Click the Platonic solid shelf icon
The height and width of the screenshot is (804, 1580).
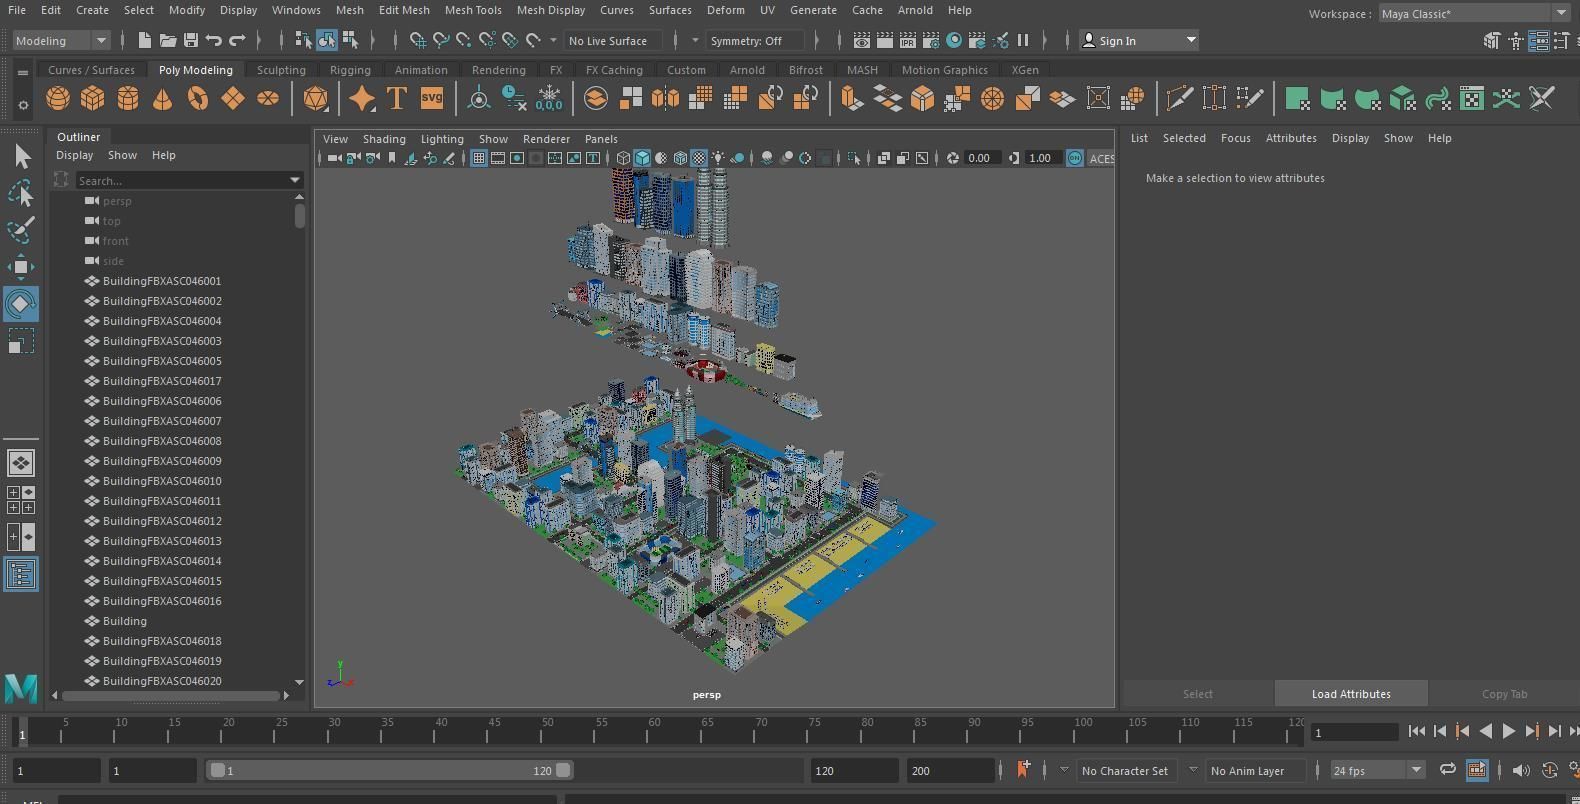tap(315, 98)
